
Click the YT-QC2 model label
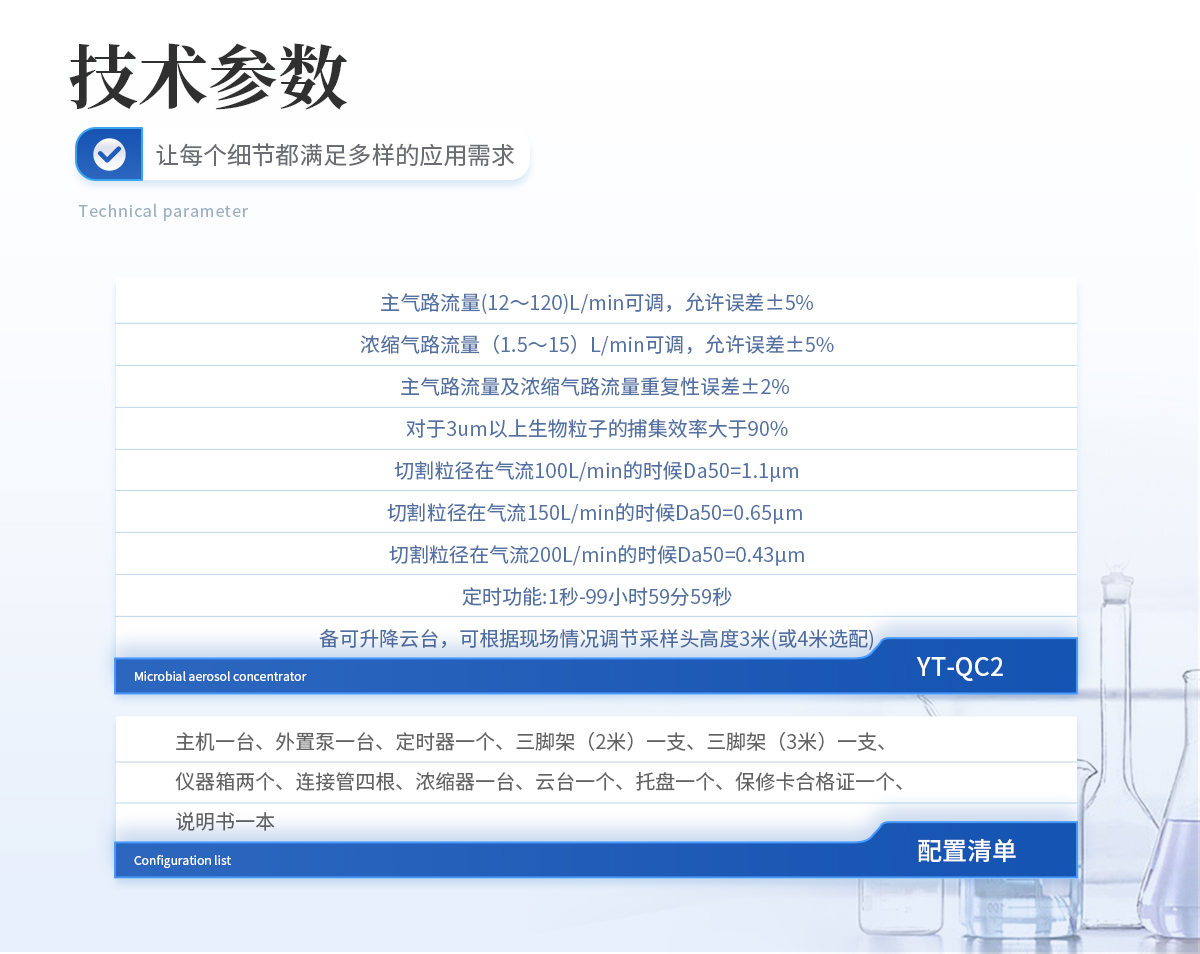tap(959, 667)
